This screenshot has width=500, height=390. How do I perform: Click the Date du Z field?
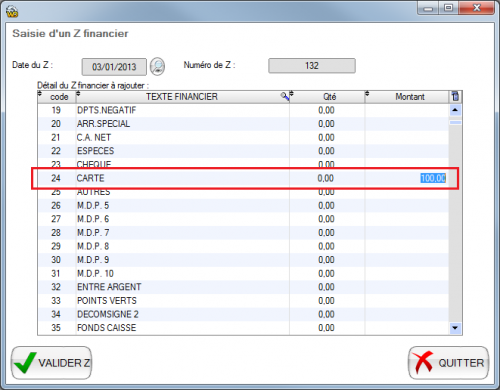[114, 67]
